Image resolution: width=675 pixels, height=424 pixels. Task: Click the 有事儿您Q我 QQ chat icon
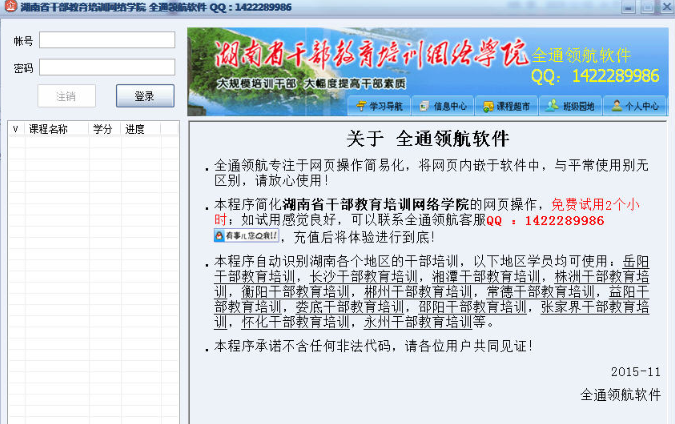[246, 237]
